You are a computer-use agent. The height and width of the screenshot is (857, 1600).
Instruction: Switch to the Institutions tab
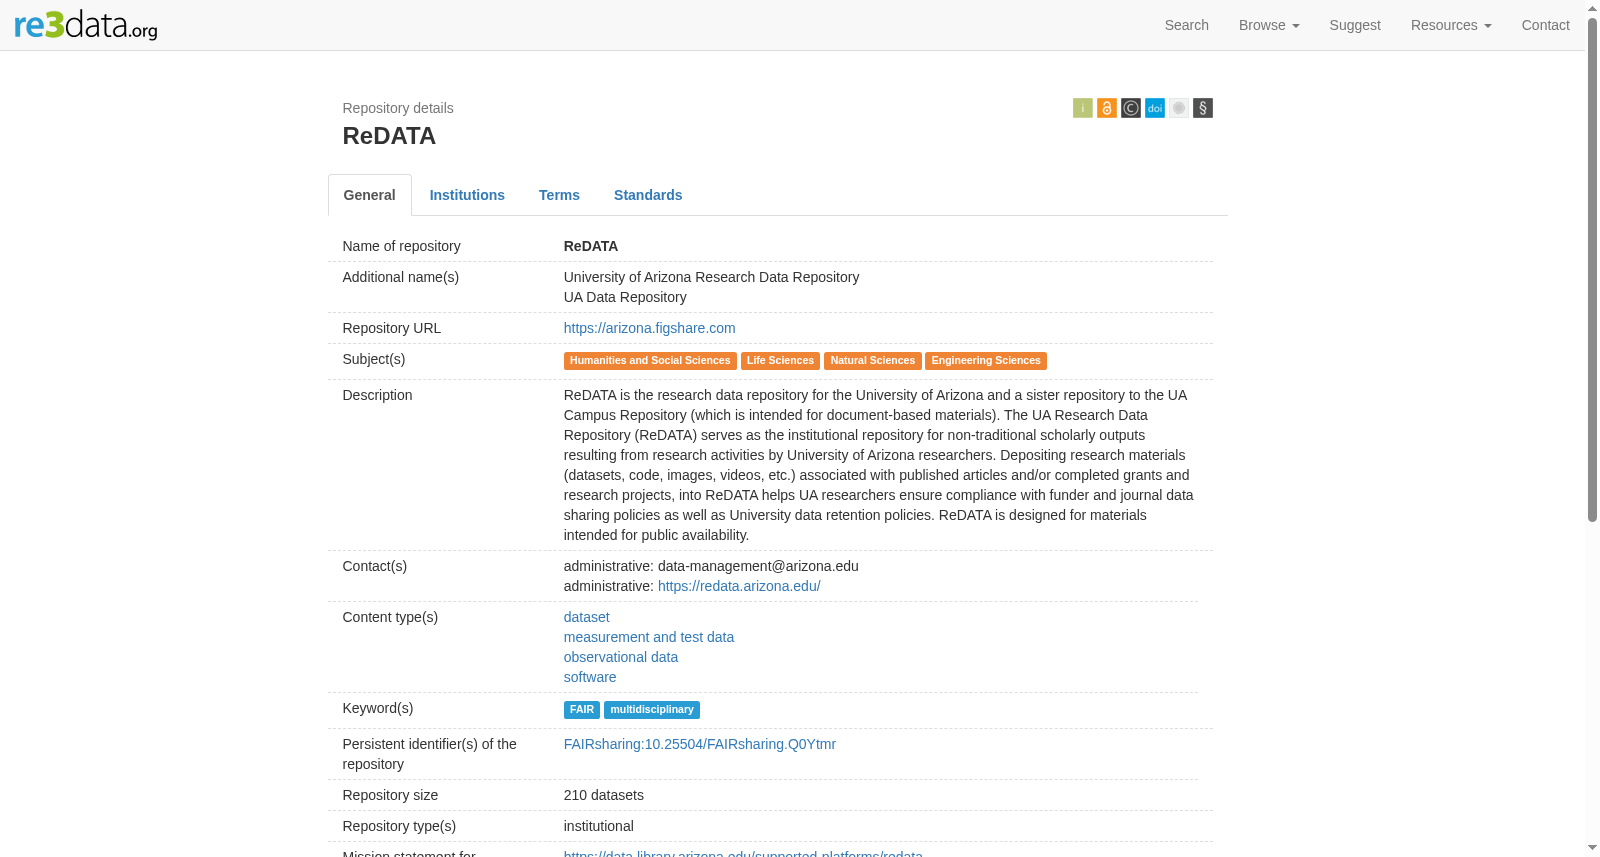coord(467,195)
